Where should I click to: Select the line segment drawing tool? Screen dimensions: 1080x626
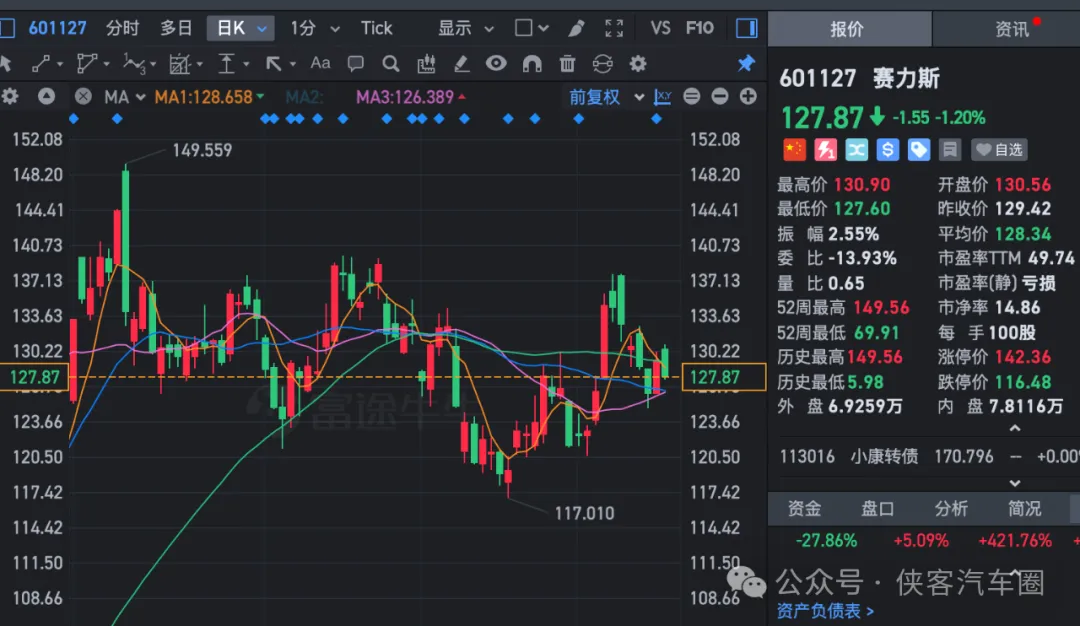(x=41, y=64)
